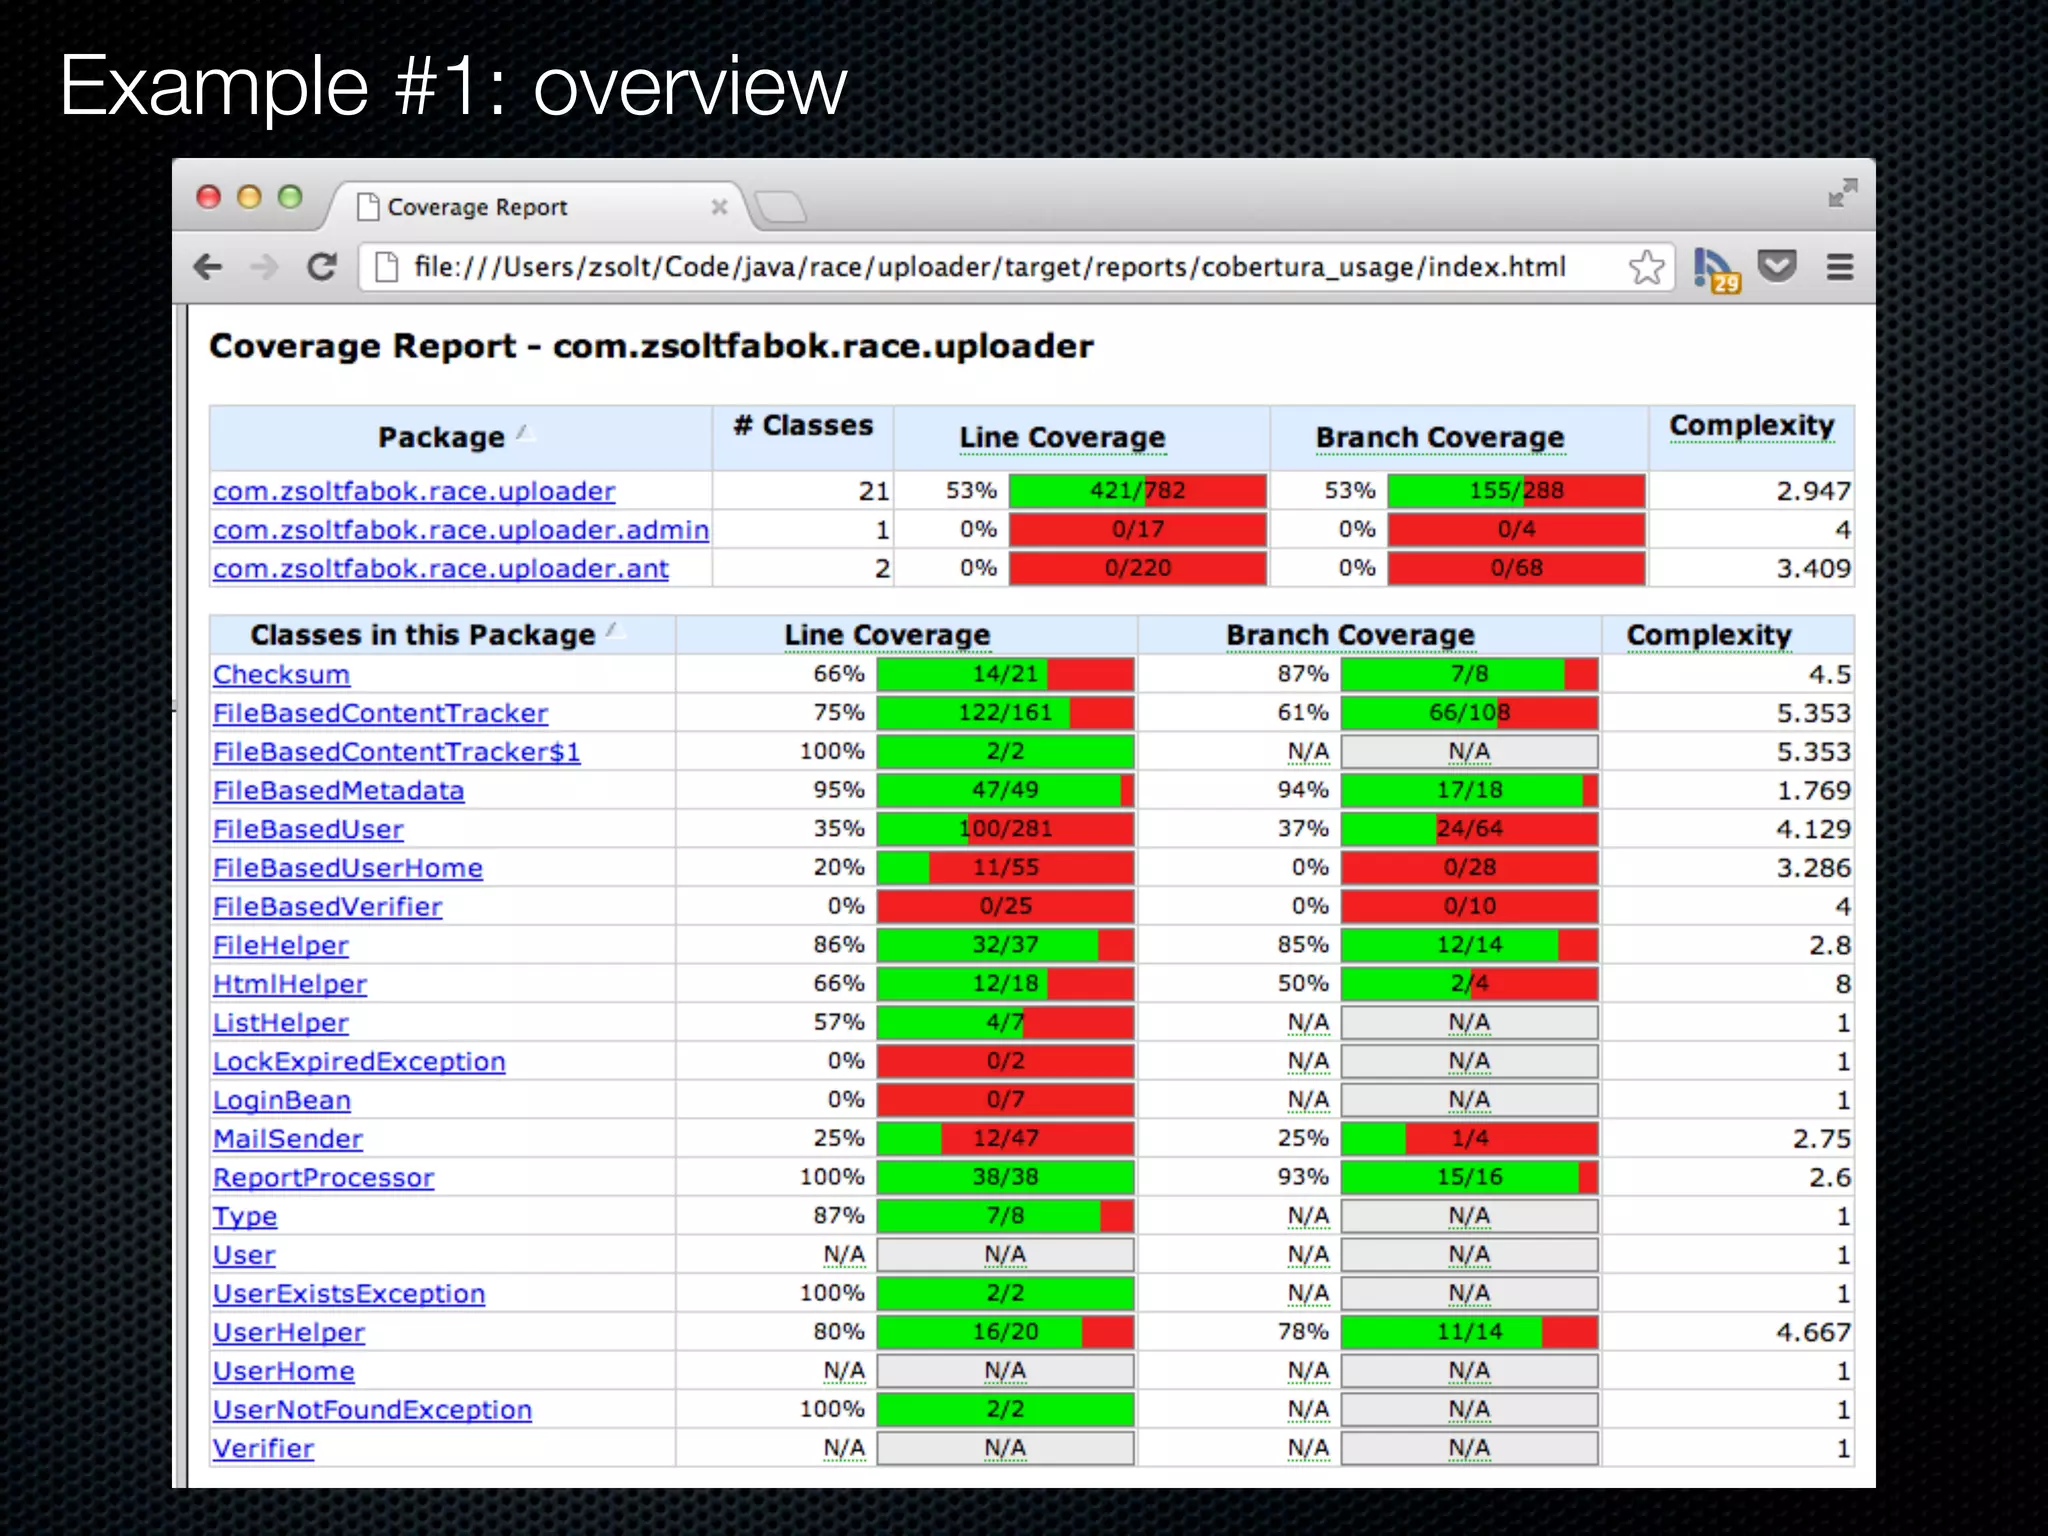The image size is (2048, 1536).
Task: Toggle fullscreen with the expand arrows icon
Action: click(x=1842, y=192)
